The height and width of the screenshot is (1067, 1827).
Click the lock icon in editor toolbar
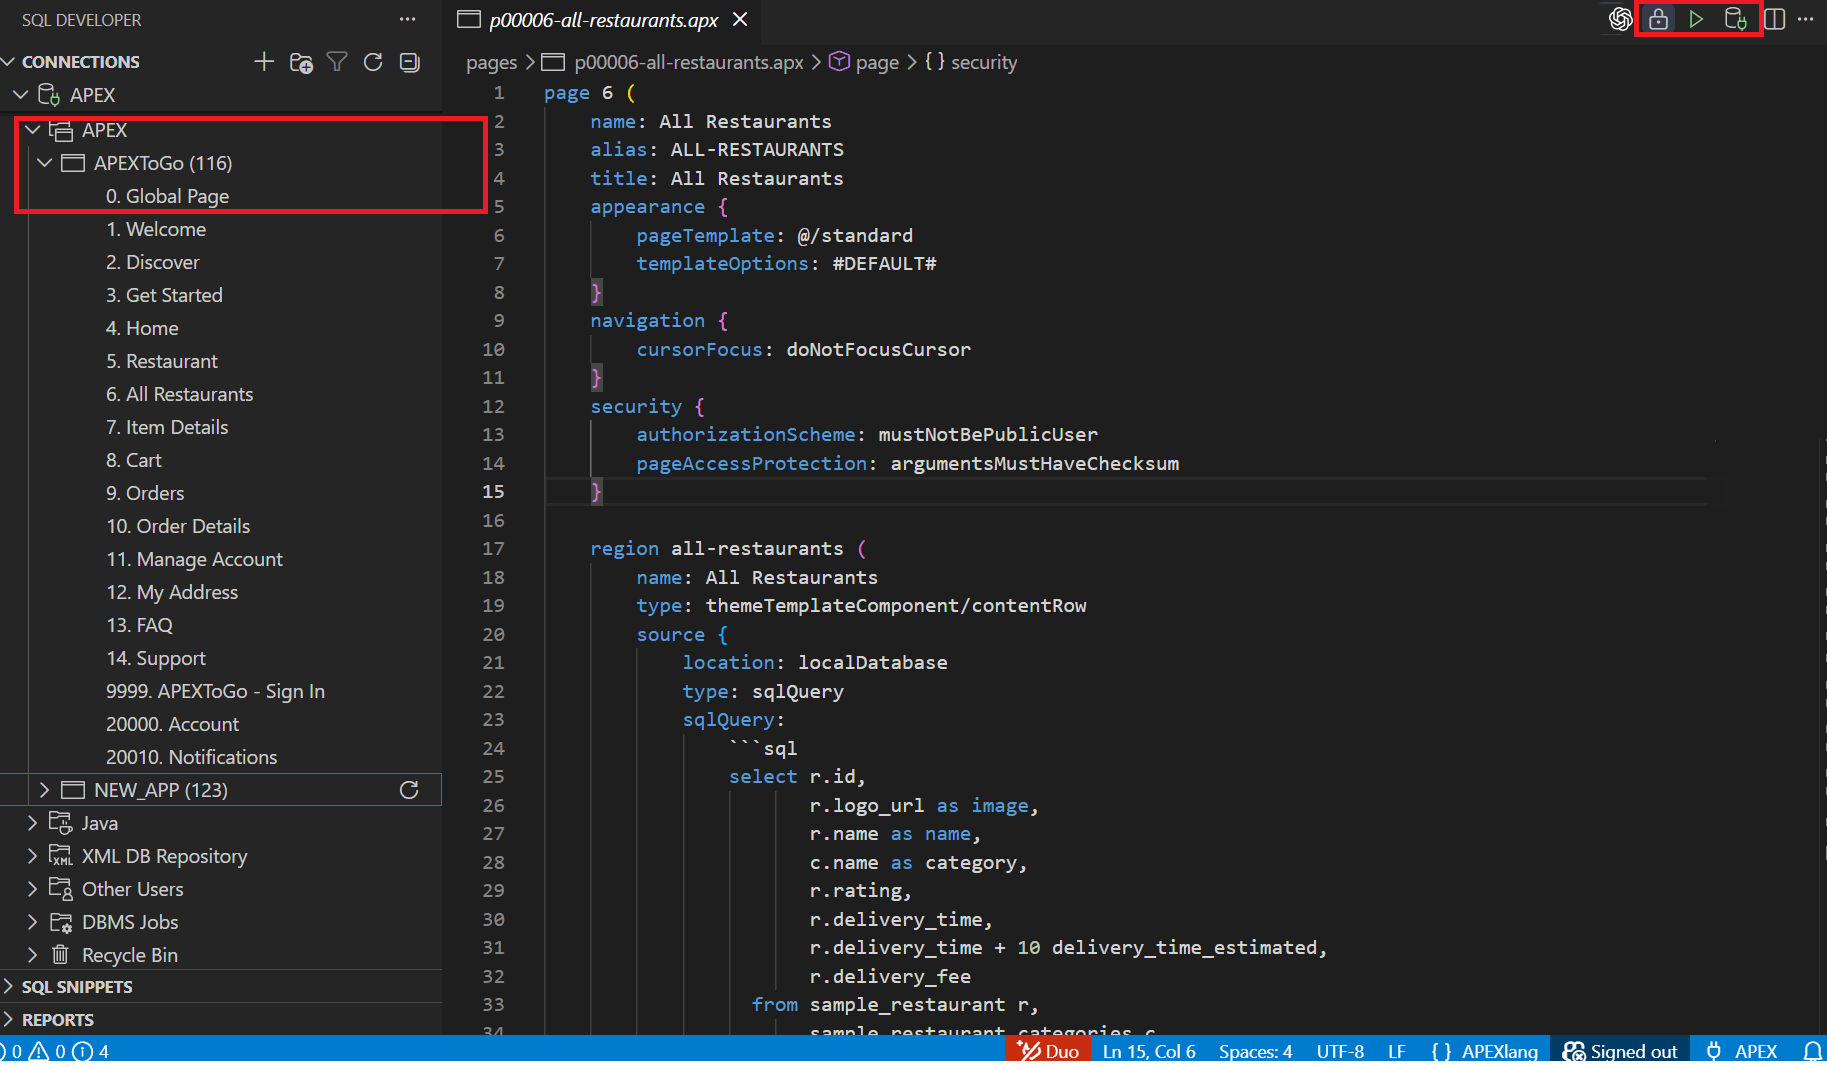pyautogui.click(x=1658, y=19)
